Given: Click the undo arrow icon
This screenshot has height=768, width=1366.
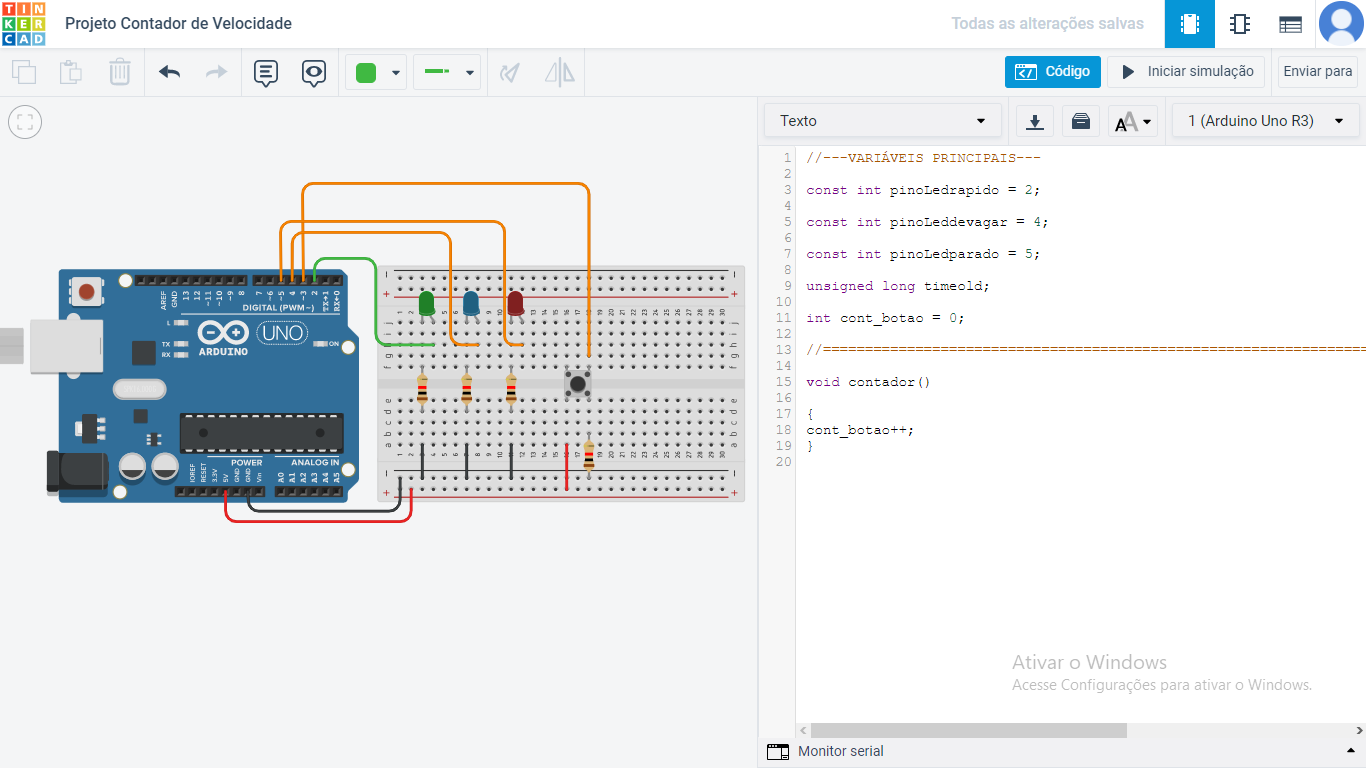Looking at the screenshot, I should click(170, 72).
